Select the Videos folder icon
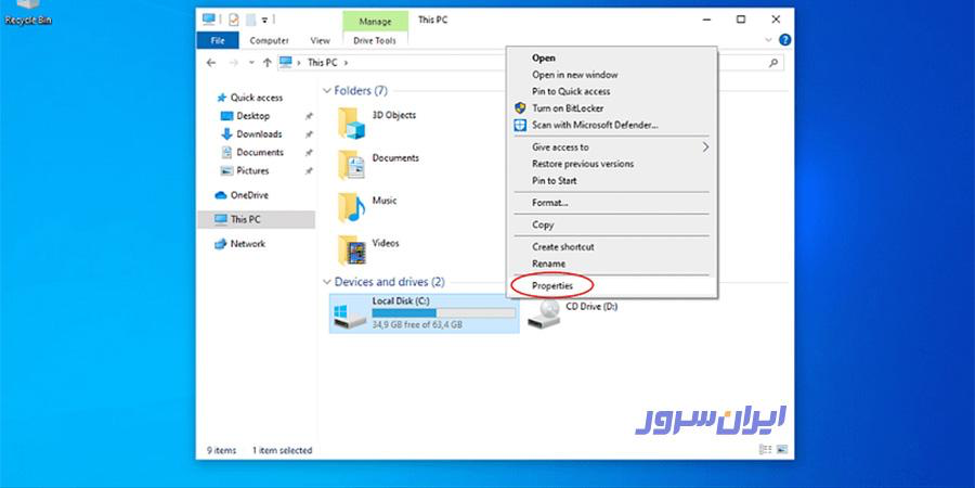 [351, 250]
